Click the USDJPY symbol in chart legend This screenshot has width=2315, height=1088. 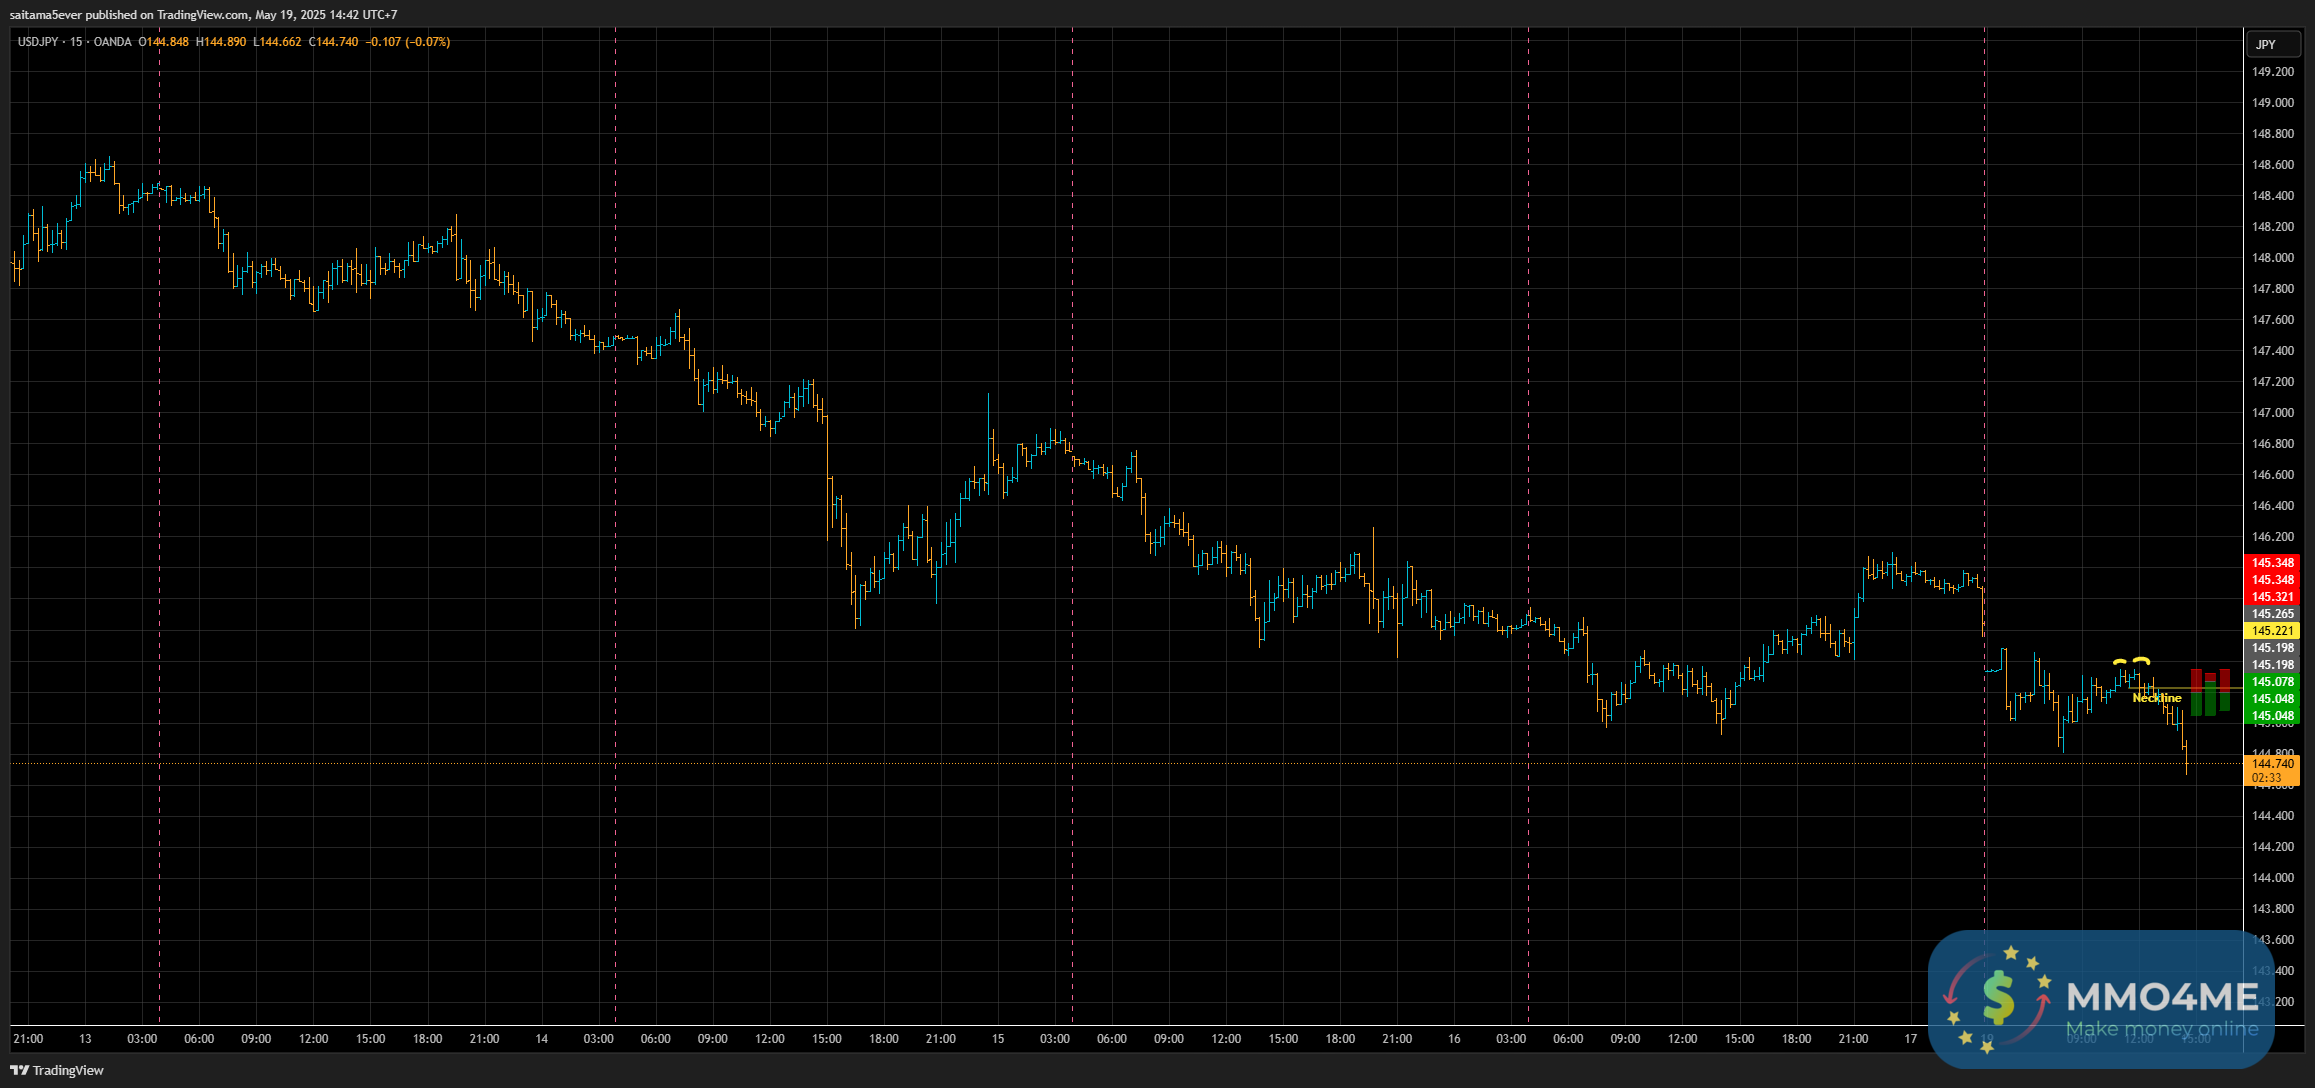pos(38,42)
